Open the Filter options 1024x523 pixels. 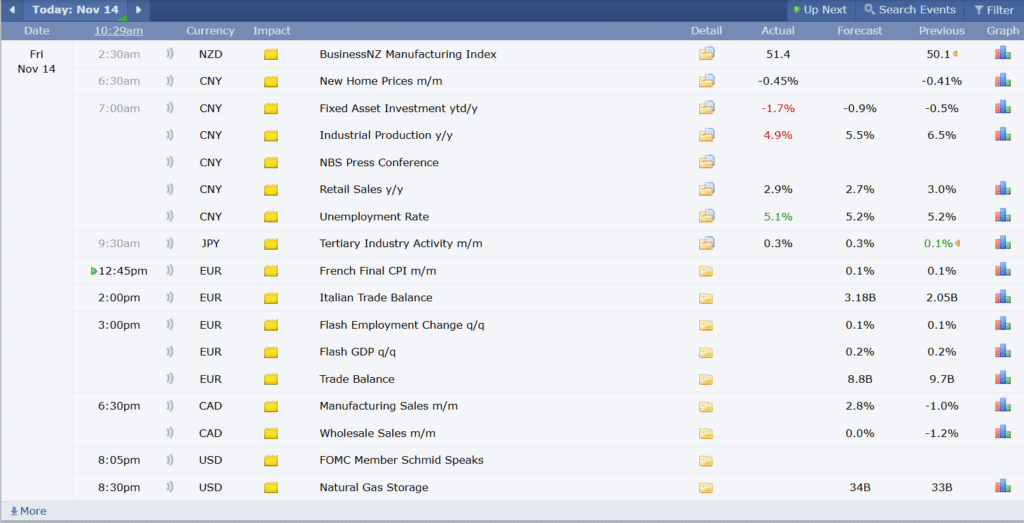(x=993, y=10)
